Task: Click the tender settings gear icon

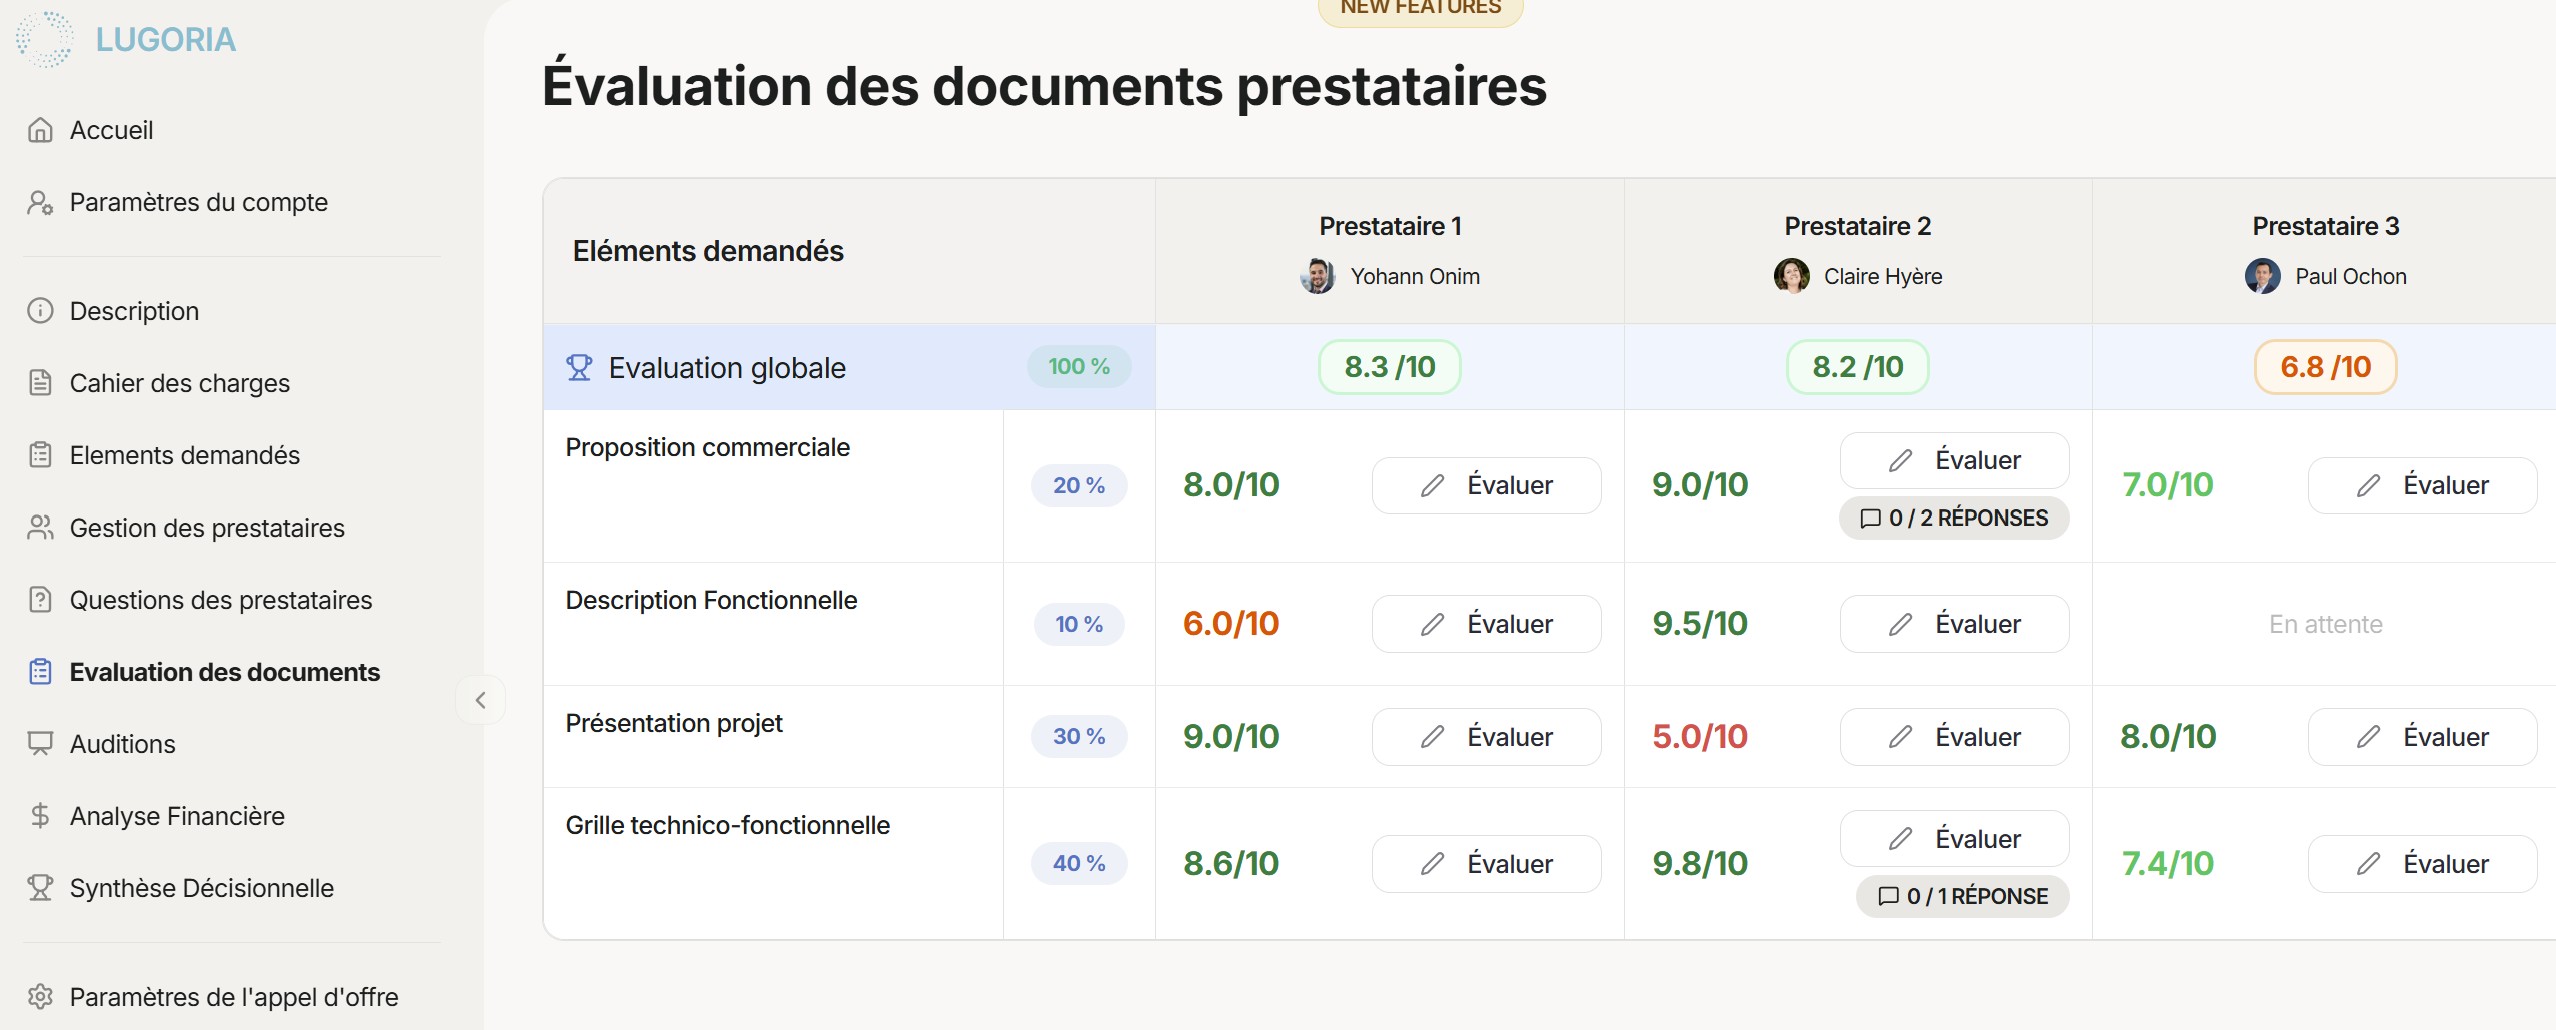Action: 40,997
